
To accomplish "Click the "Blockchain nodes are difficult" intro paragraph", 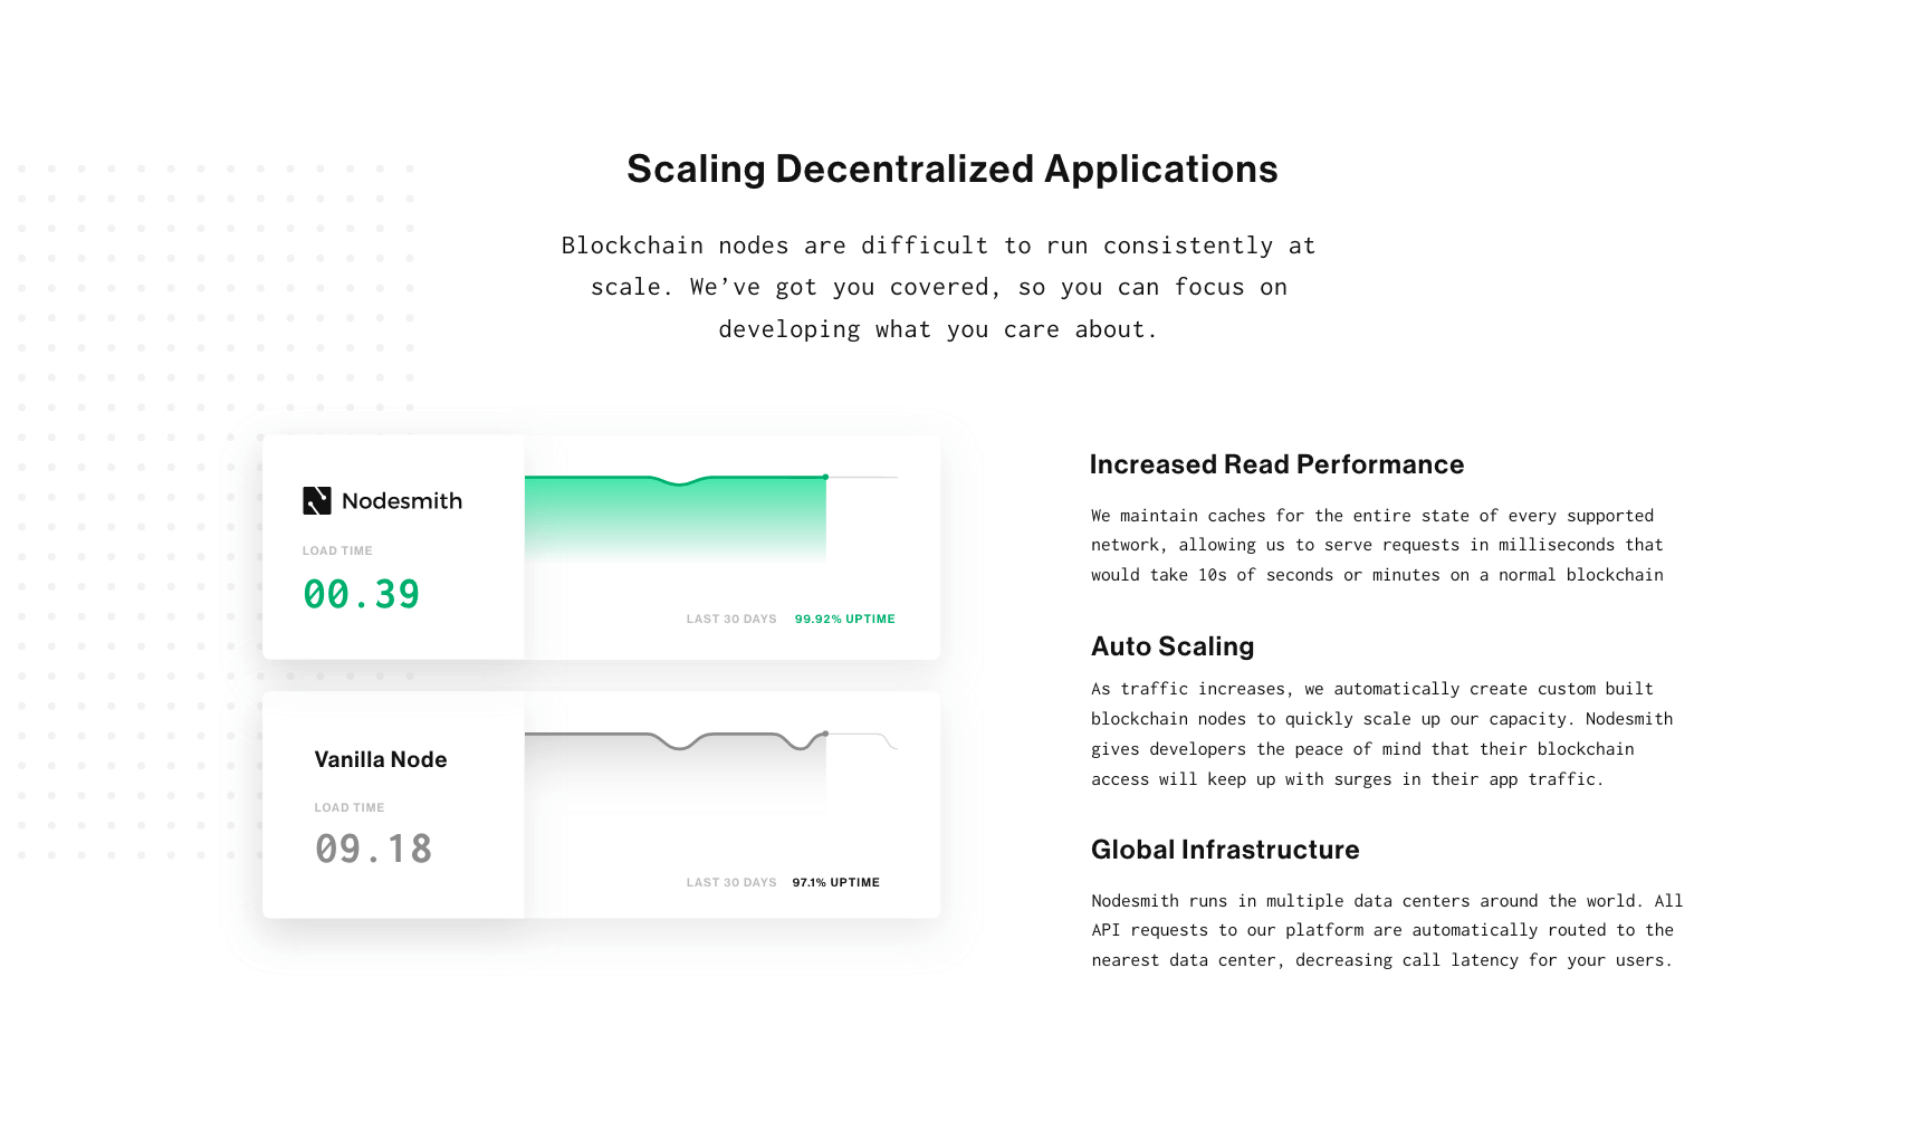I will 937,287.
